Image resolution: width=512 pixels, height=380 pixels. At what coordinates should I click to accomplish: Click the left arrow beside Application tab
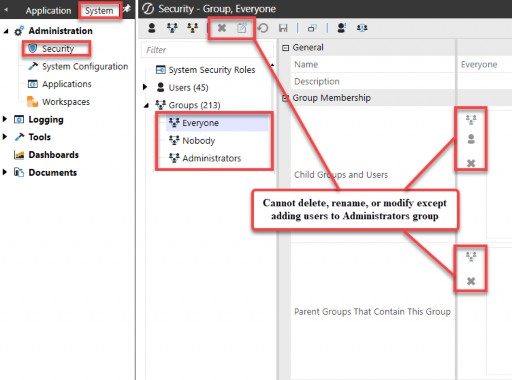[x=6, y=10]
